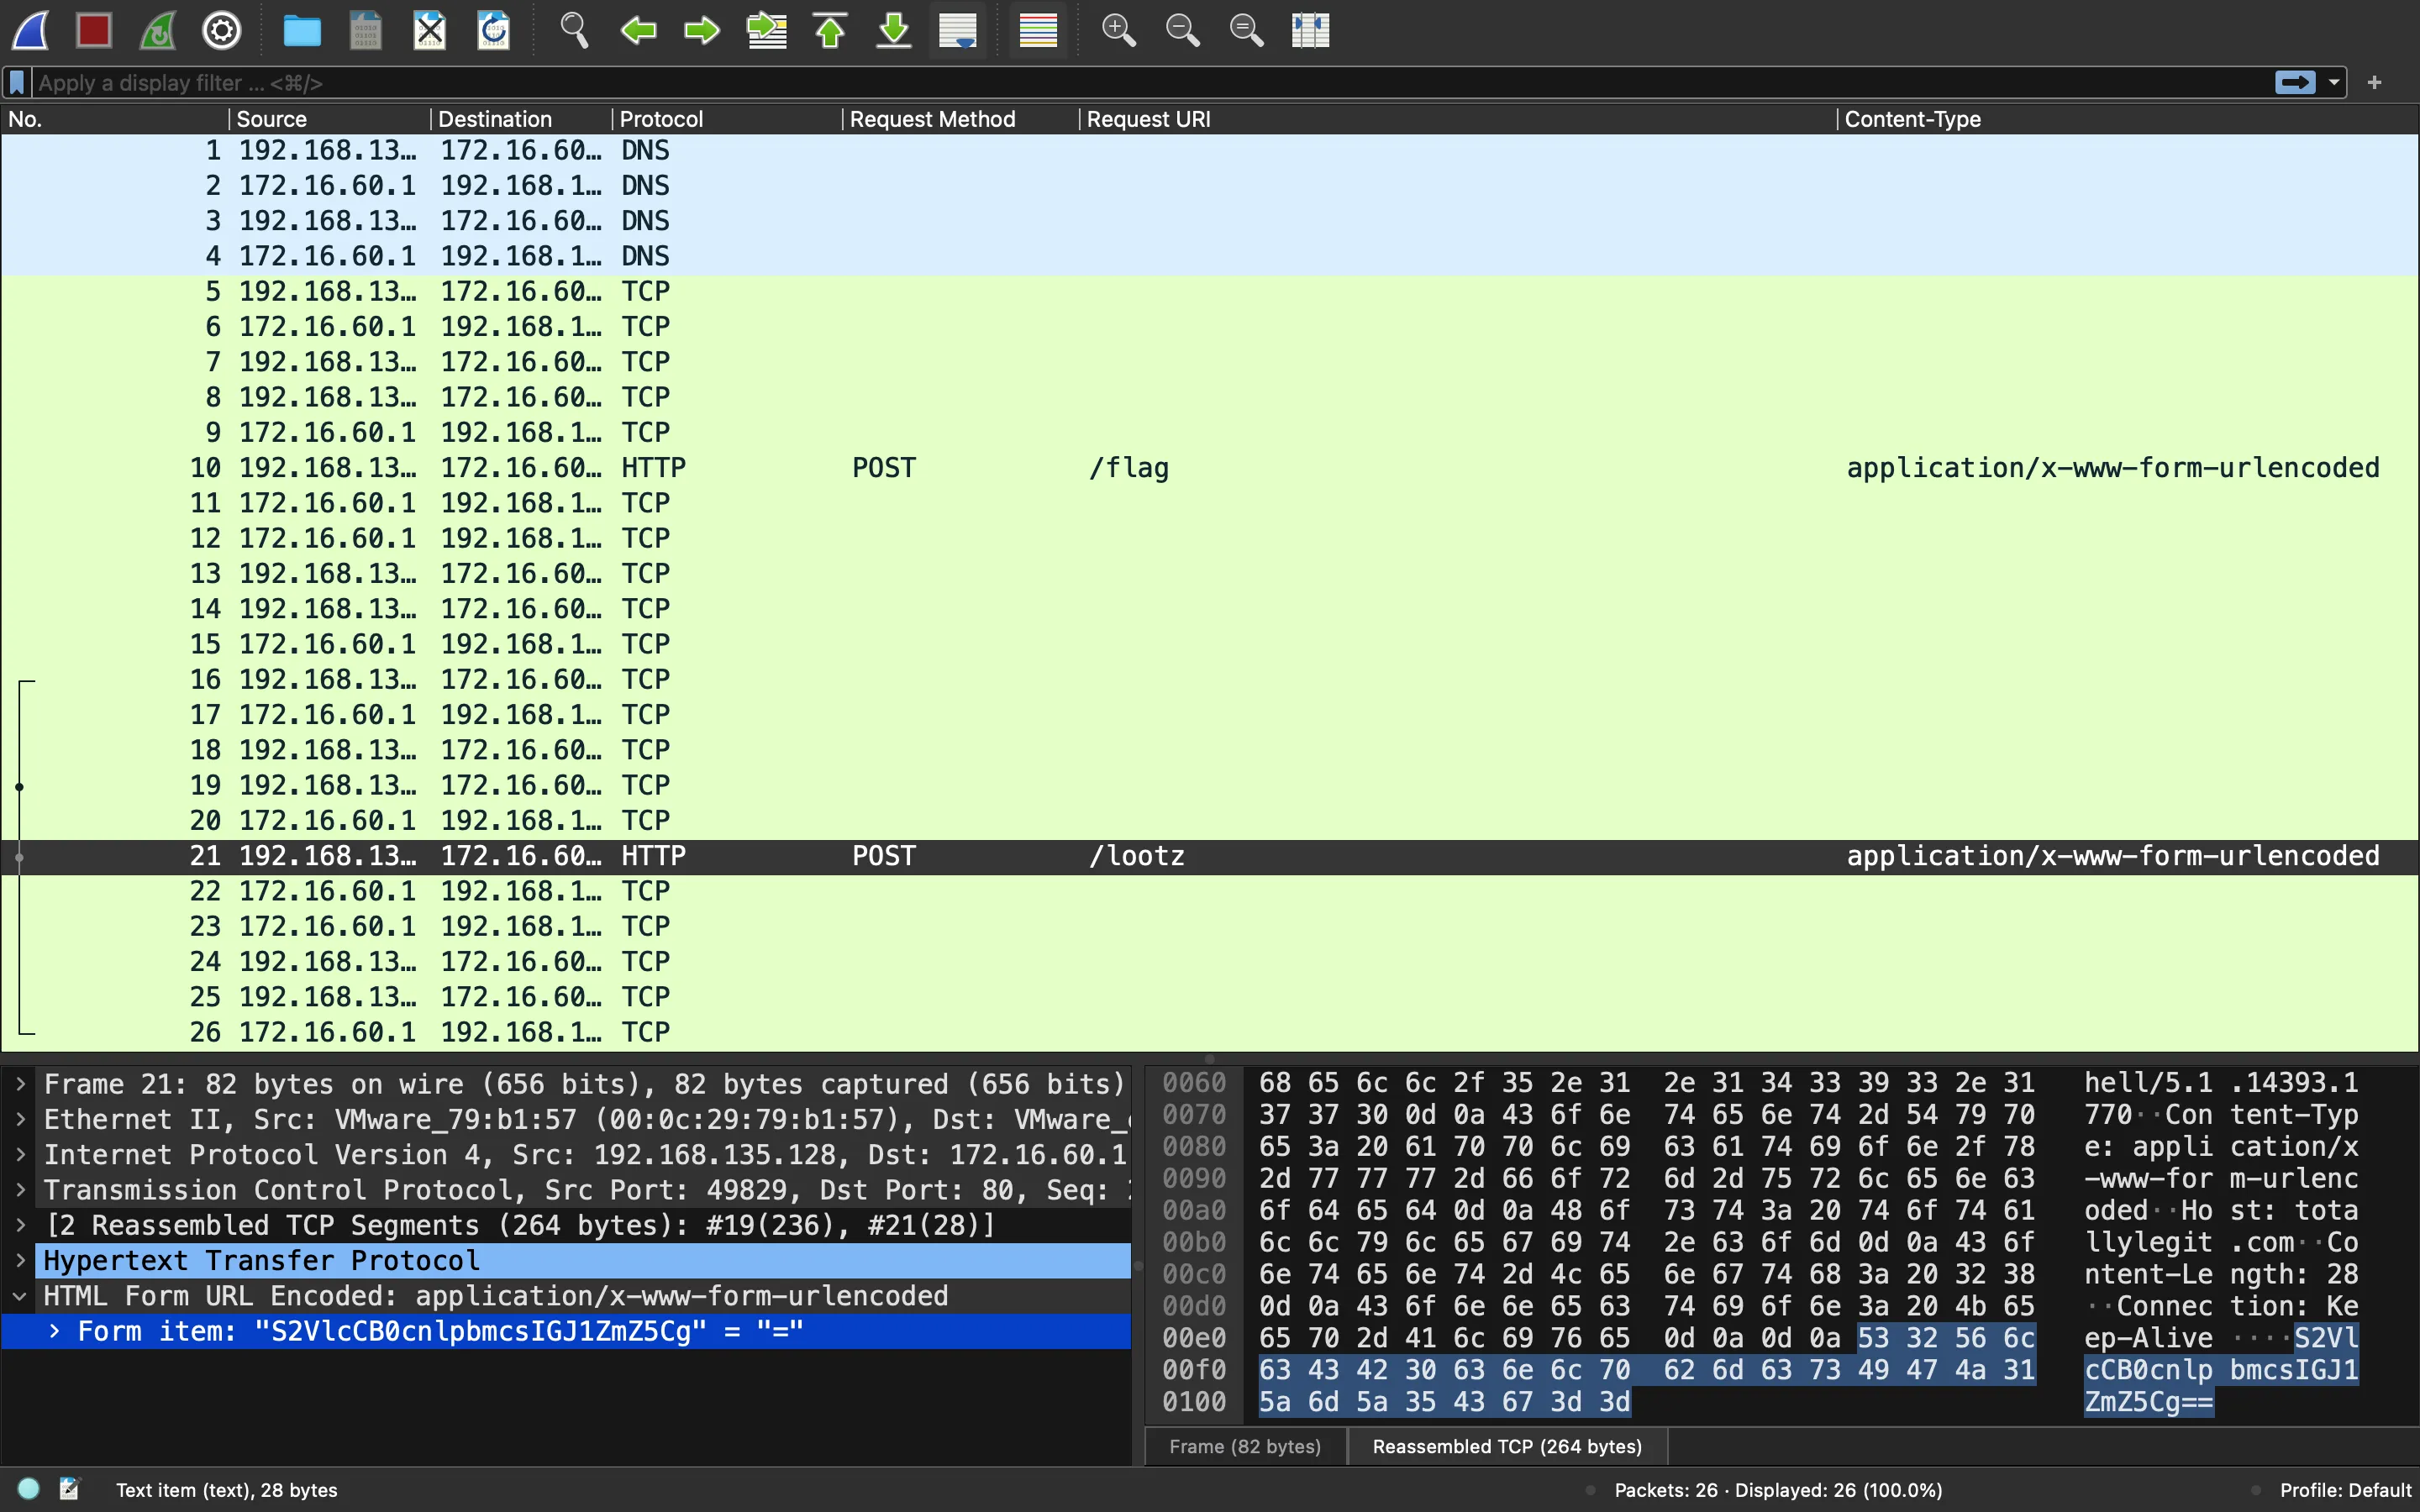
Task: Open recent display filters dropdown
Action: pyautogui.click(x=2334, y=82)
